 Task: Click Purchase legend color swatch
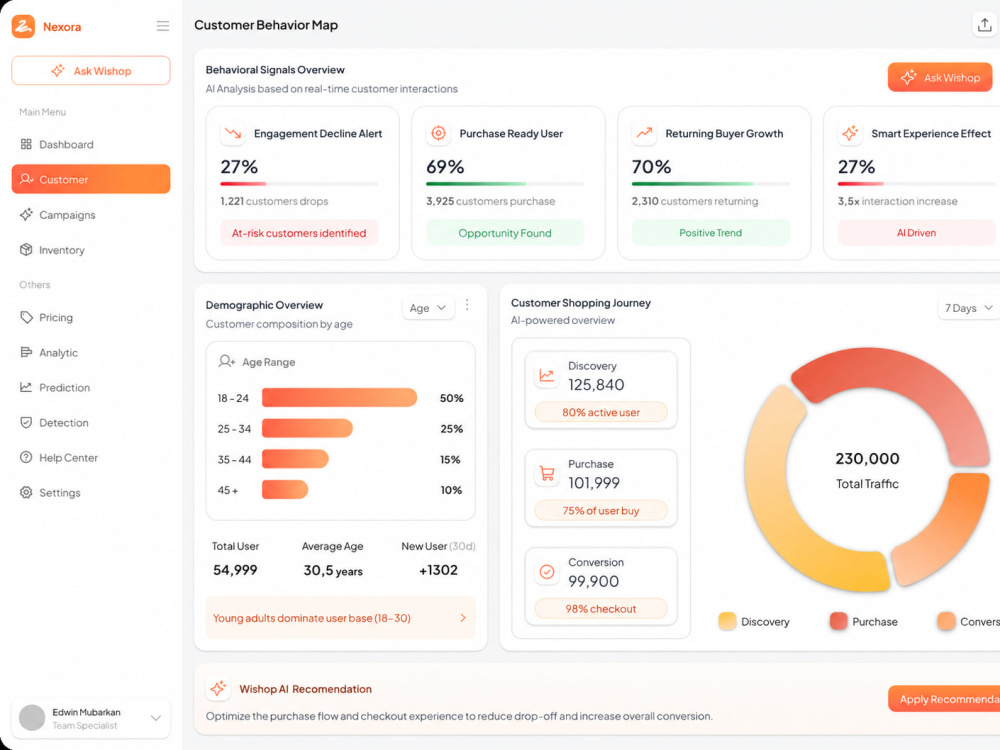(839, 621)
